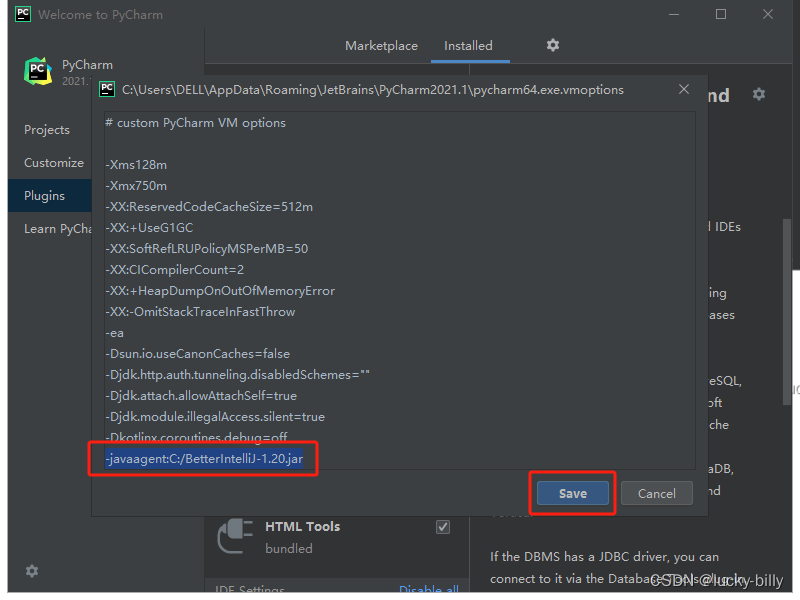Click the kotlinx.coroutines.debug=off line
This screenshot has width=800, height=600.
(196, 437)
